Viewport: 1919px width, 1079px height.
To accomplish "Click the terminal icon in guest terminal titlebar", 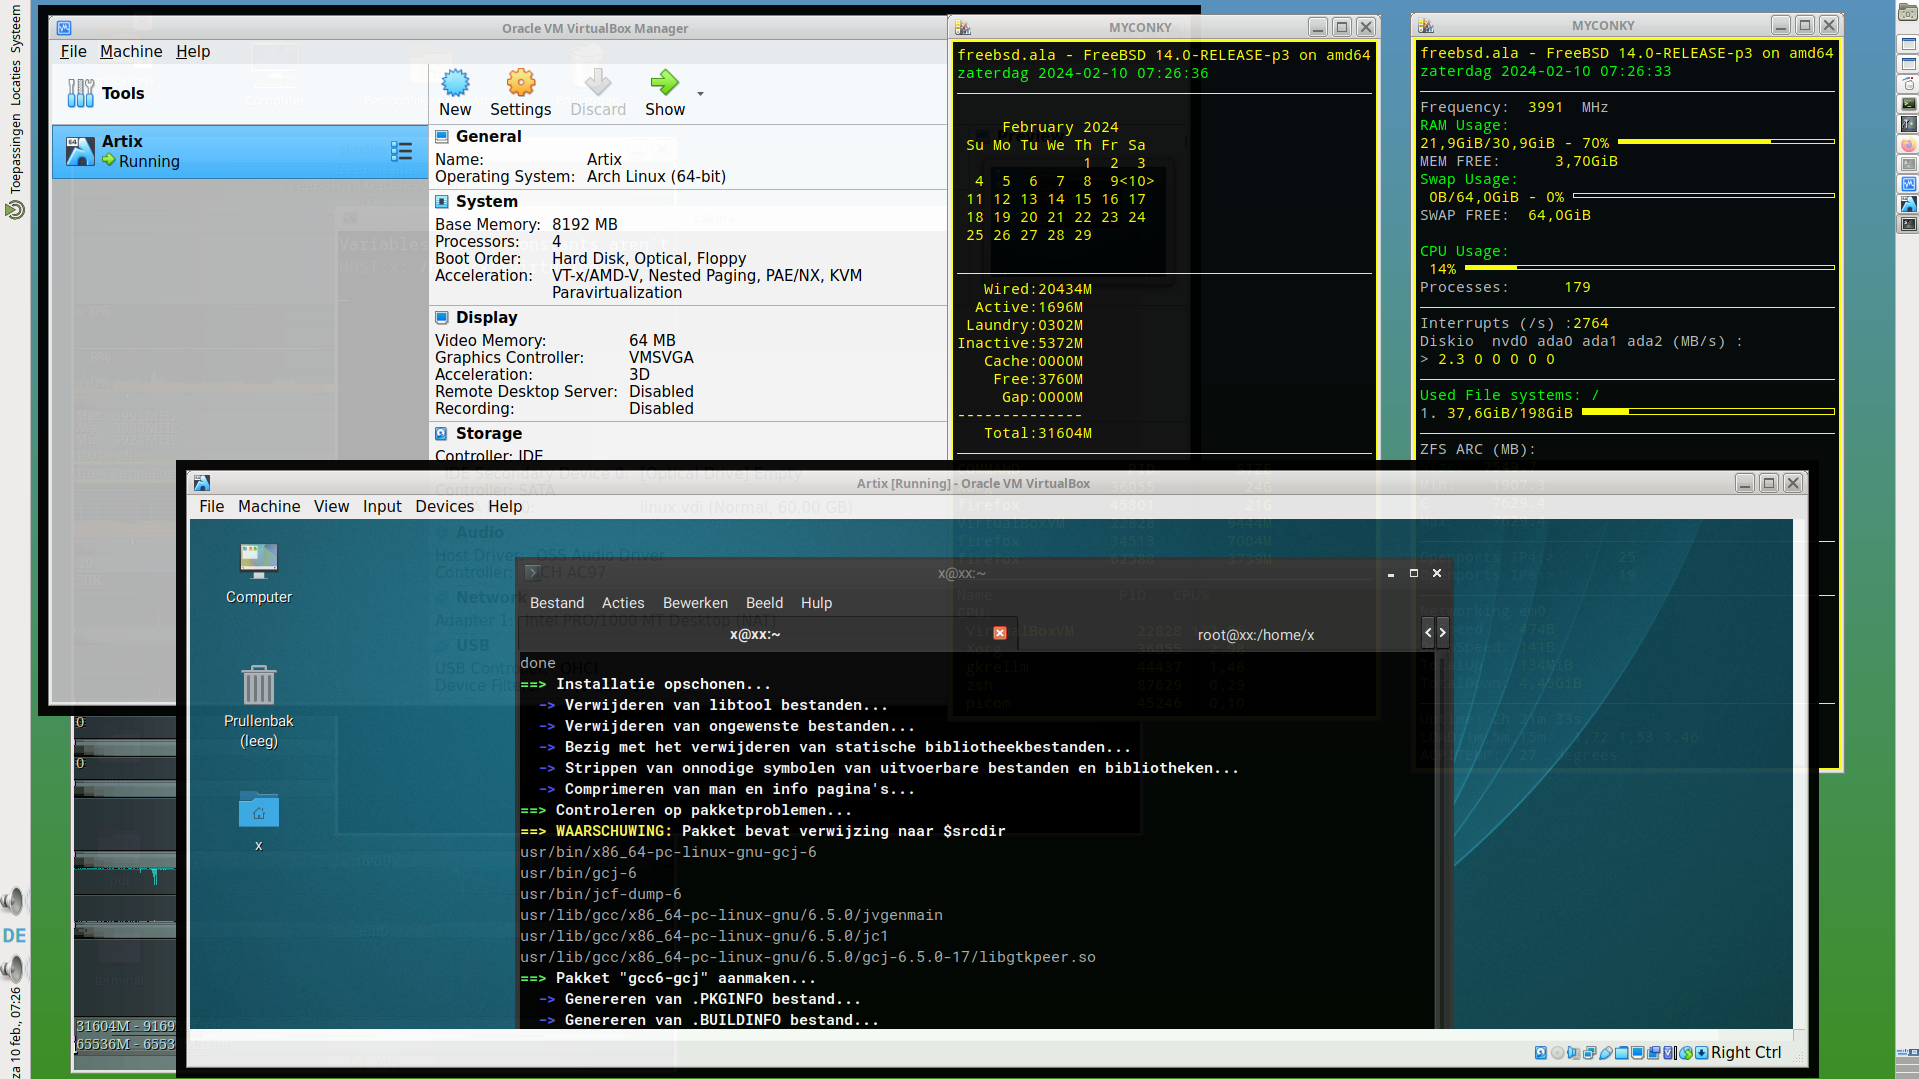I will [x=533, y=573].
